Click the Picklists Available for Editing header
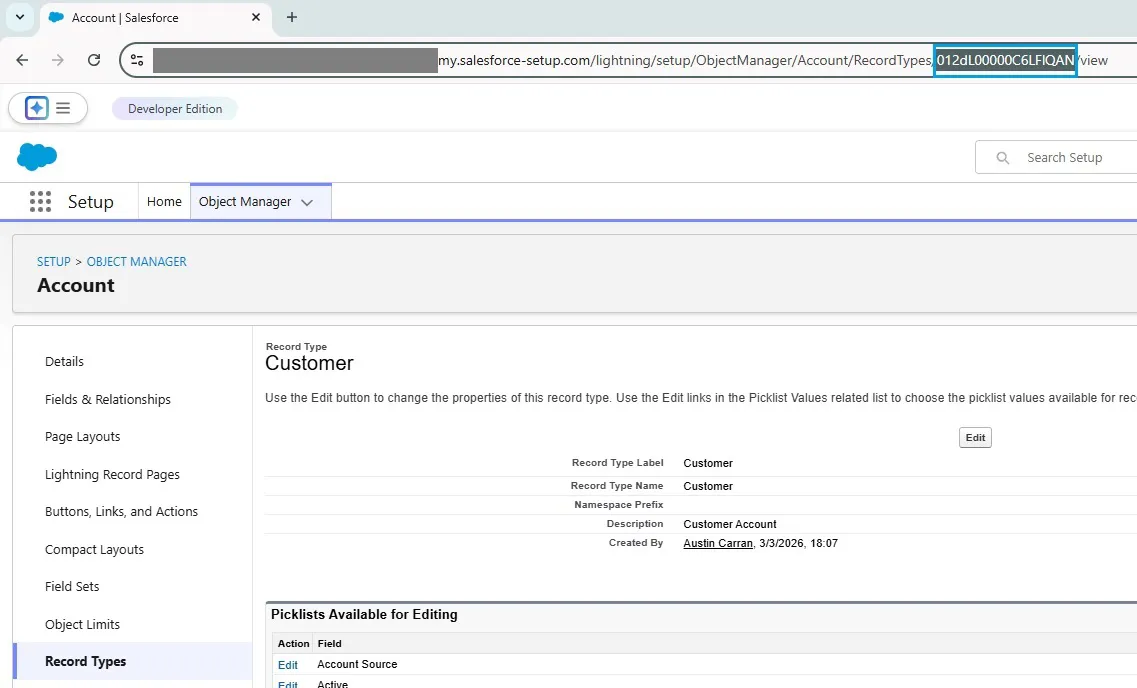Screen dimensions: 1137x688 click(x=364, y=614)
